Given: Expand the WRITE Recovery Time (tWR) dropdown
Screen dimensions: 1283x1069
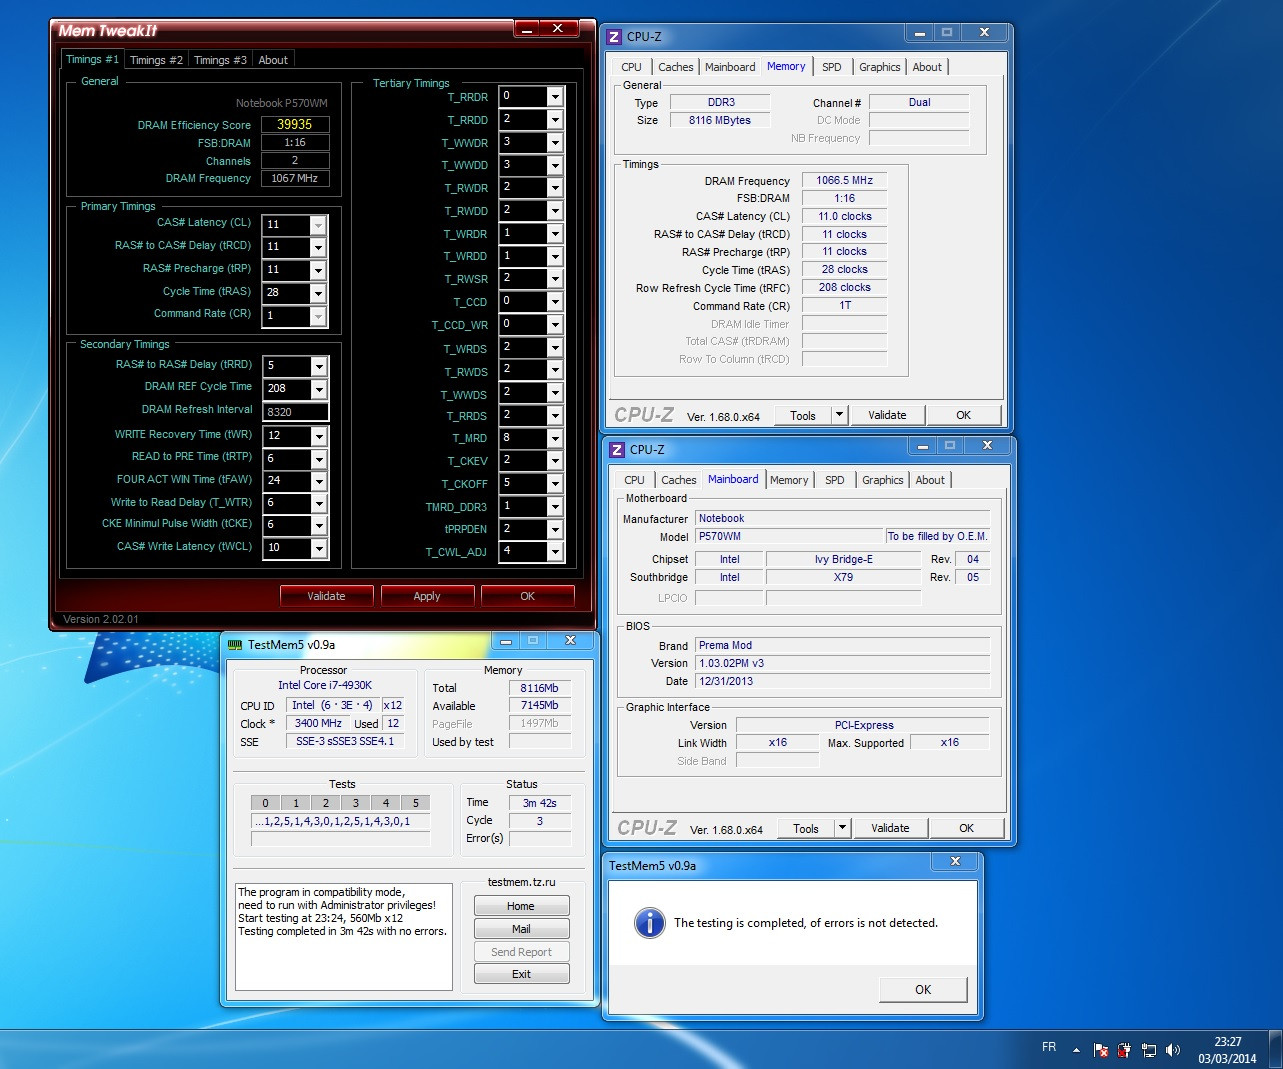Looking at the screenshot, I should coord(319,436).
